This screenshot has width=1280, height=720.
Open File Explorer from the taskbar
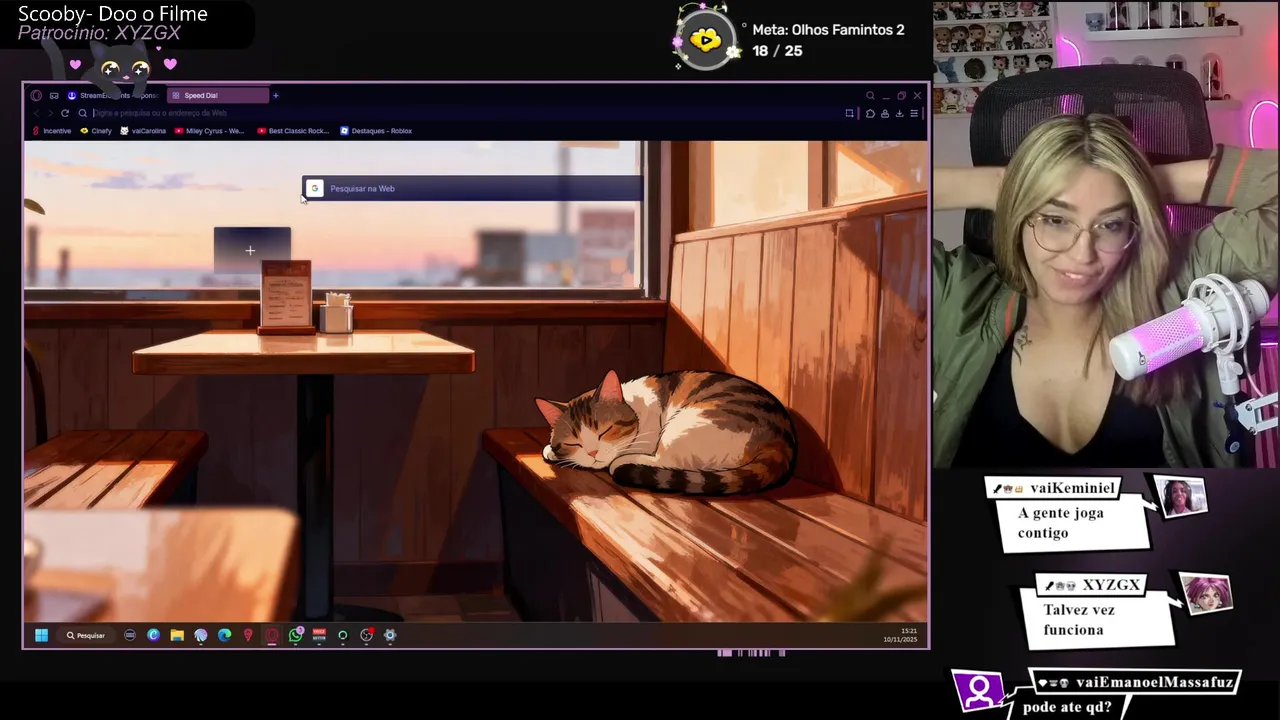177,635
